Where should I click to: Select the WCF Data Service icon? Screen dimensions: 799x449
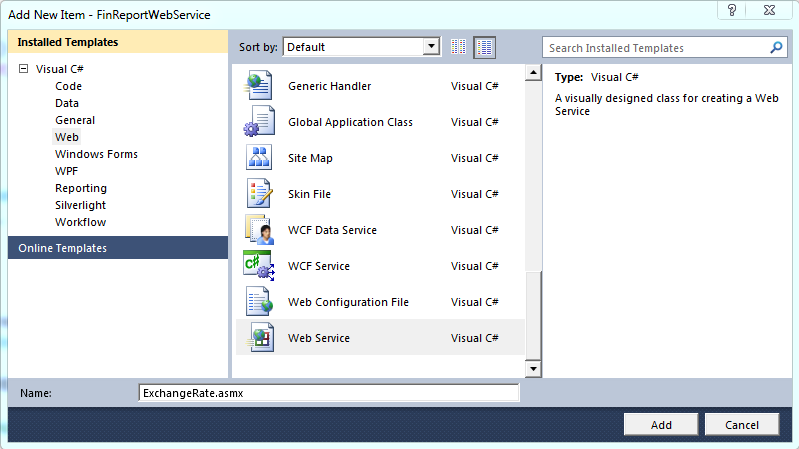[258, 230]
